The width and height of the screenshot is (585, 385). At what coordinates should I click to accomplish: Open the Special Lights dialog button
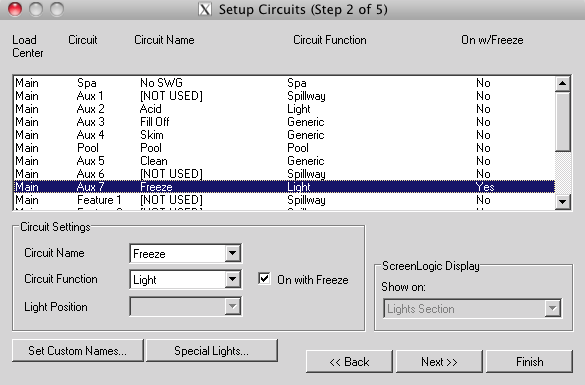[212, 351]
